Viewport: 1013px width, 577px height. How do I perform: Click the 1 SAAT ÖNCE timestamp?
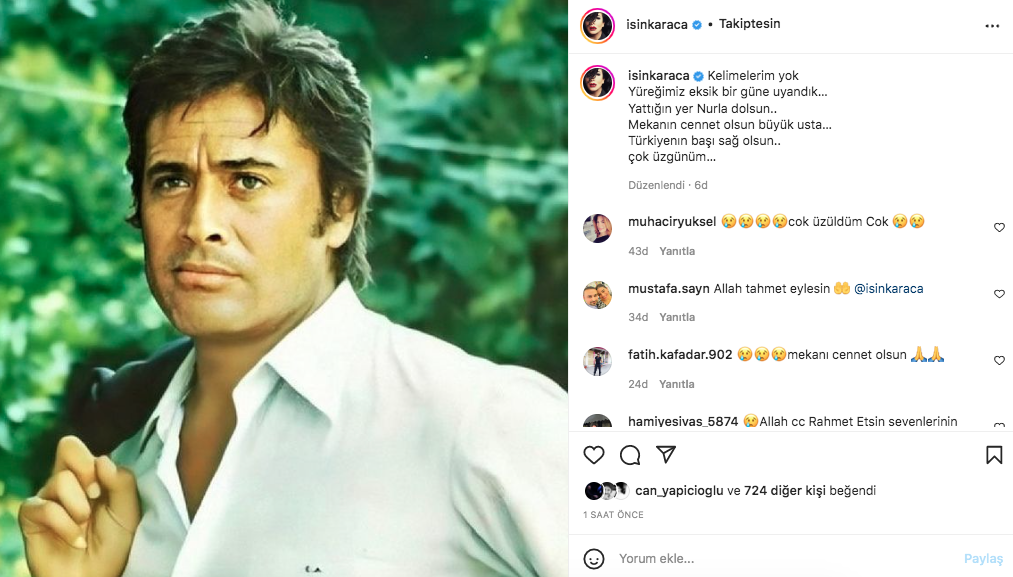click(x=613, y=514)
